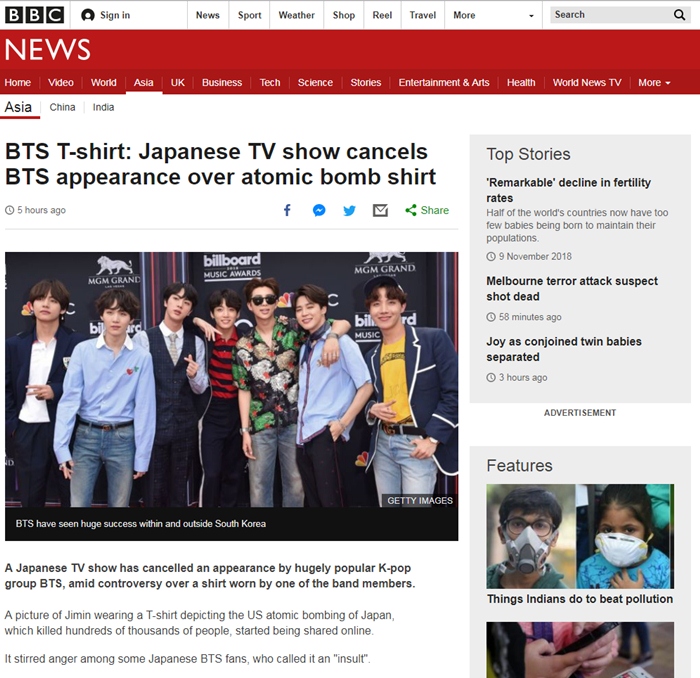Read 'Remarkable' decline in fertility rates story
The width and height of the screenshot is (700, 678).
(x=568, y=189)
